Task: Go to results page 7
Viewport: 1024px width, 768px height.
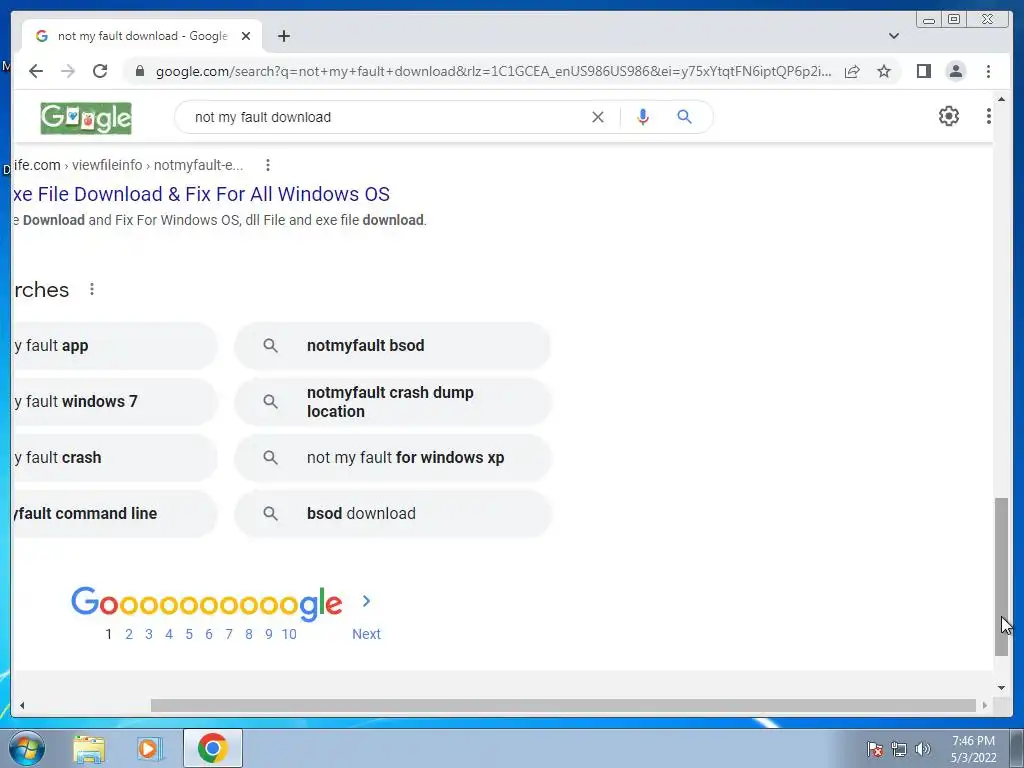Action: click(x=229, y=634)
